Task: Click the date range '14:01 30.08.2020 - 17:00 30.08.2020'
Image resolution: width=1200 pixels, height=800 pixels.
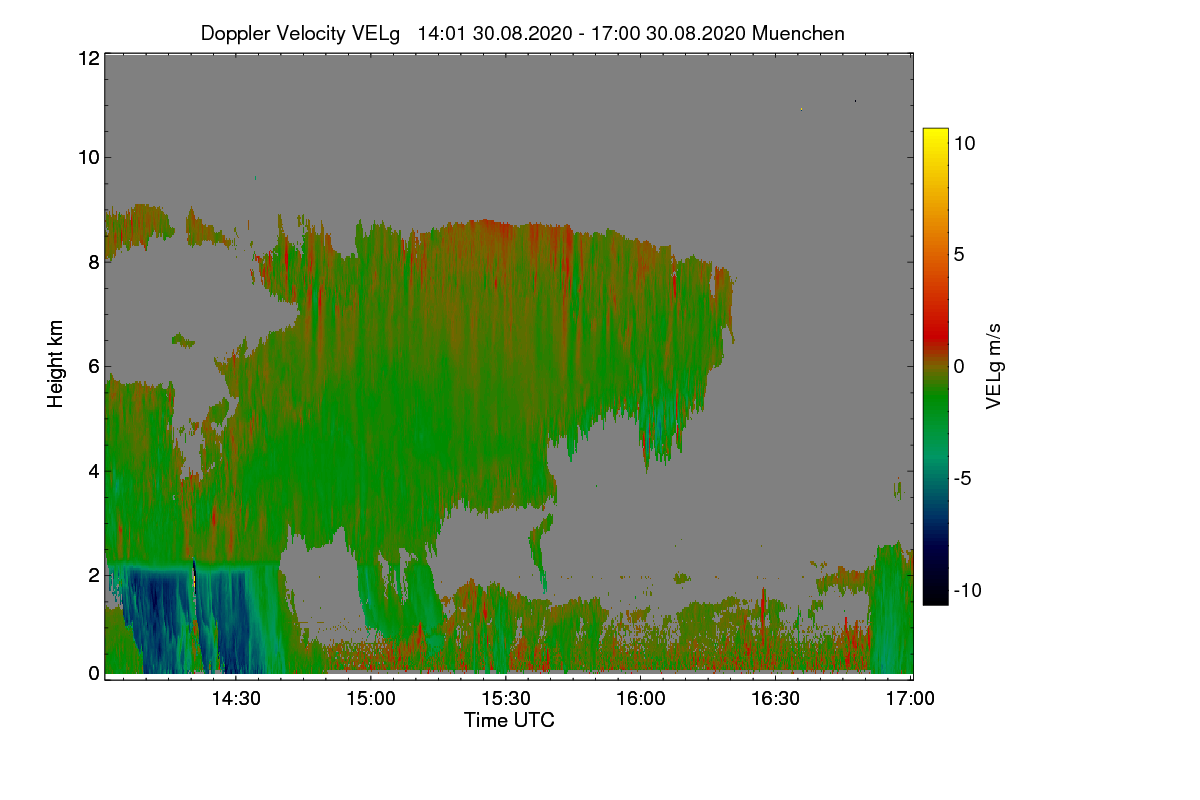Action: [582, 33]
